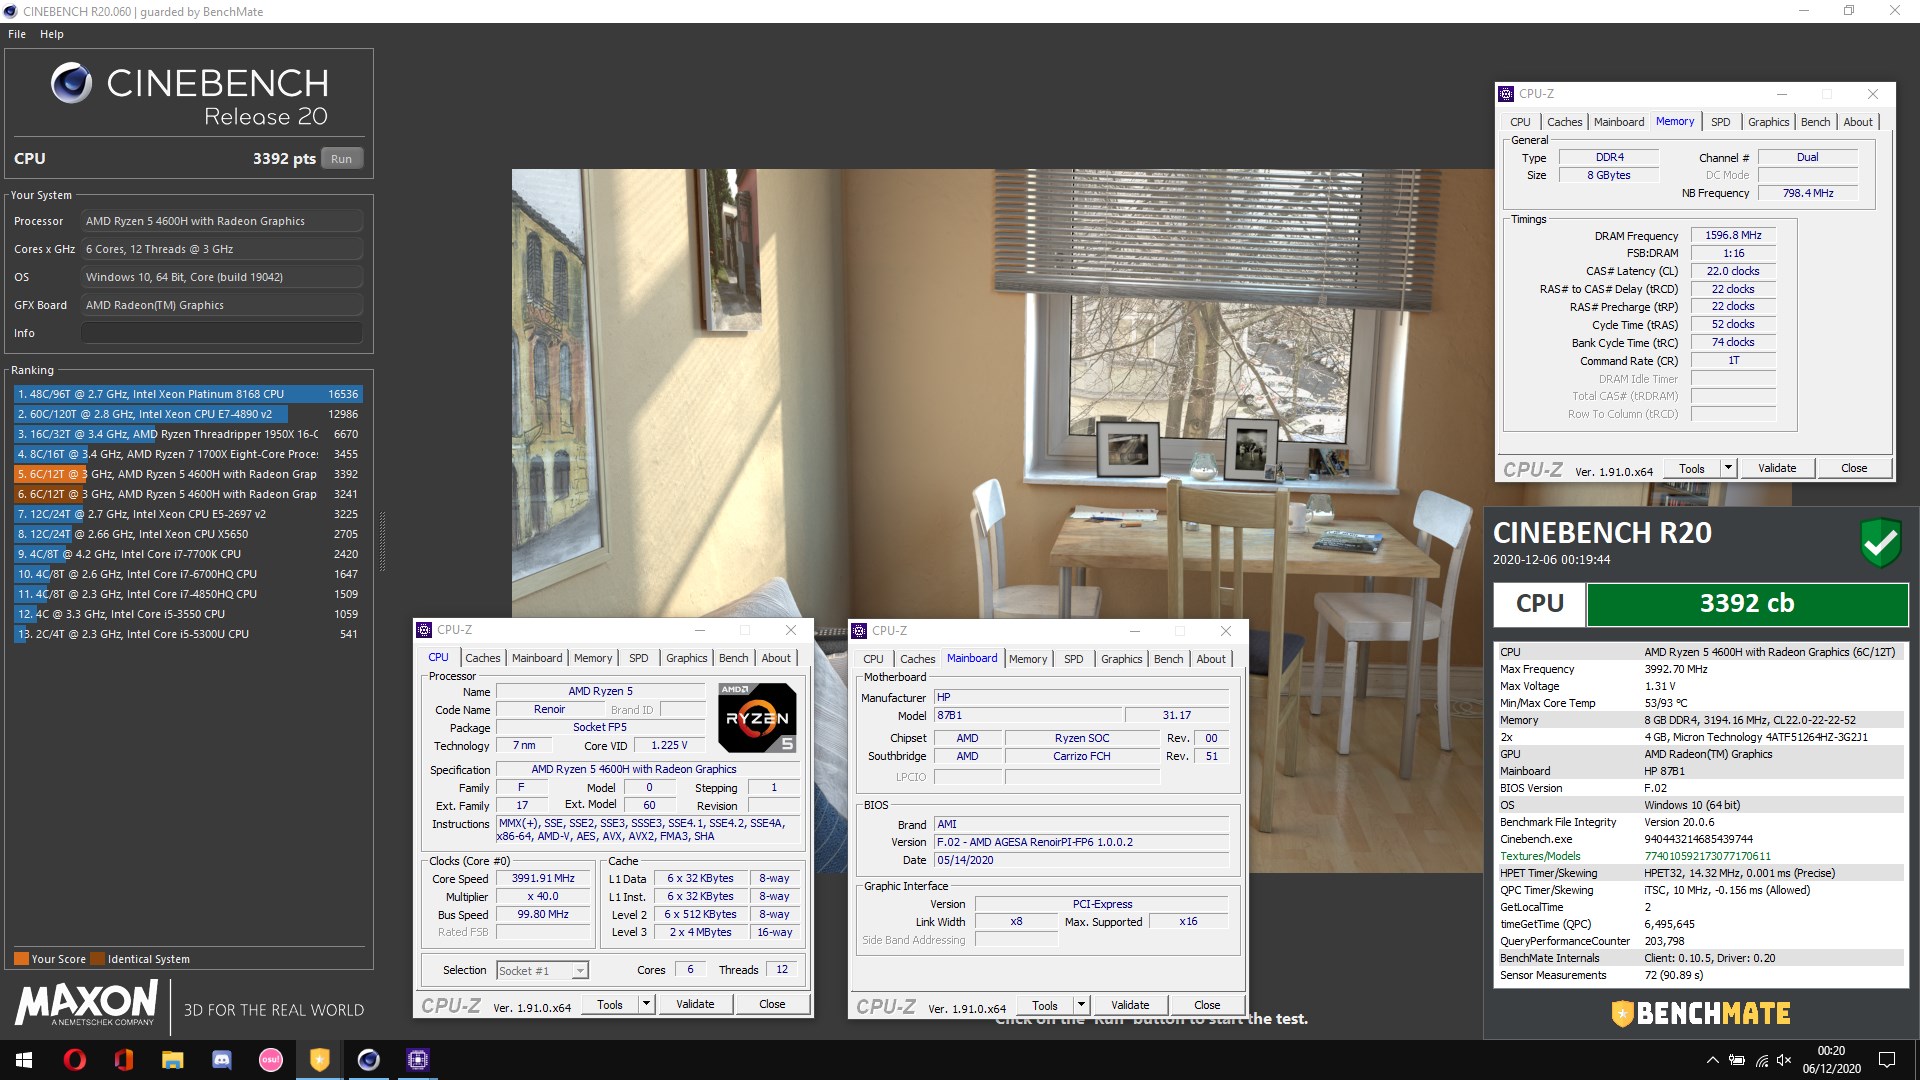Click Validate in CPU-Z Memory window
The width and height of the screenshot is (1920, 1080).
click(x=1777, y=468)
